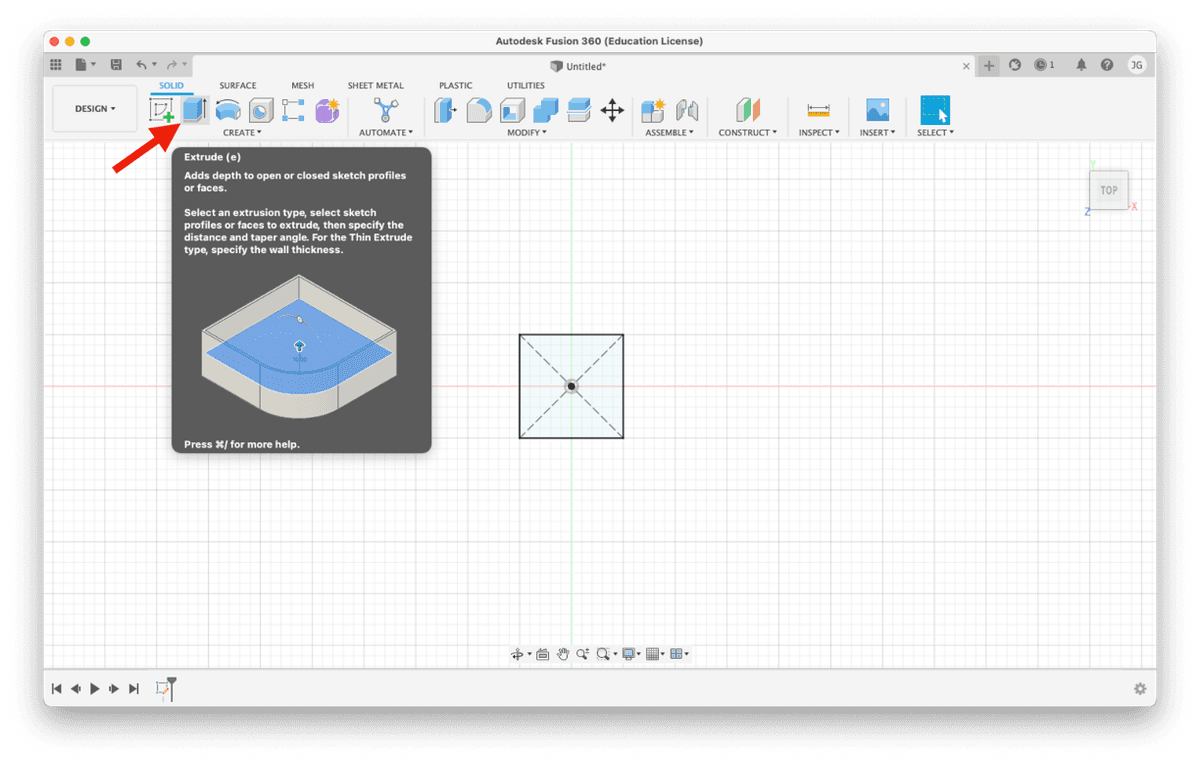The image size is (1200, 765).
Task: Switch to the SOLID tab
Action: point(172,86)
